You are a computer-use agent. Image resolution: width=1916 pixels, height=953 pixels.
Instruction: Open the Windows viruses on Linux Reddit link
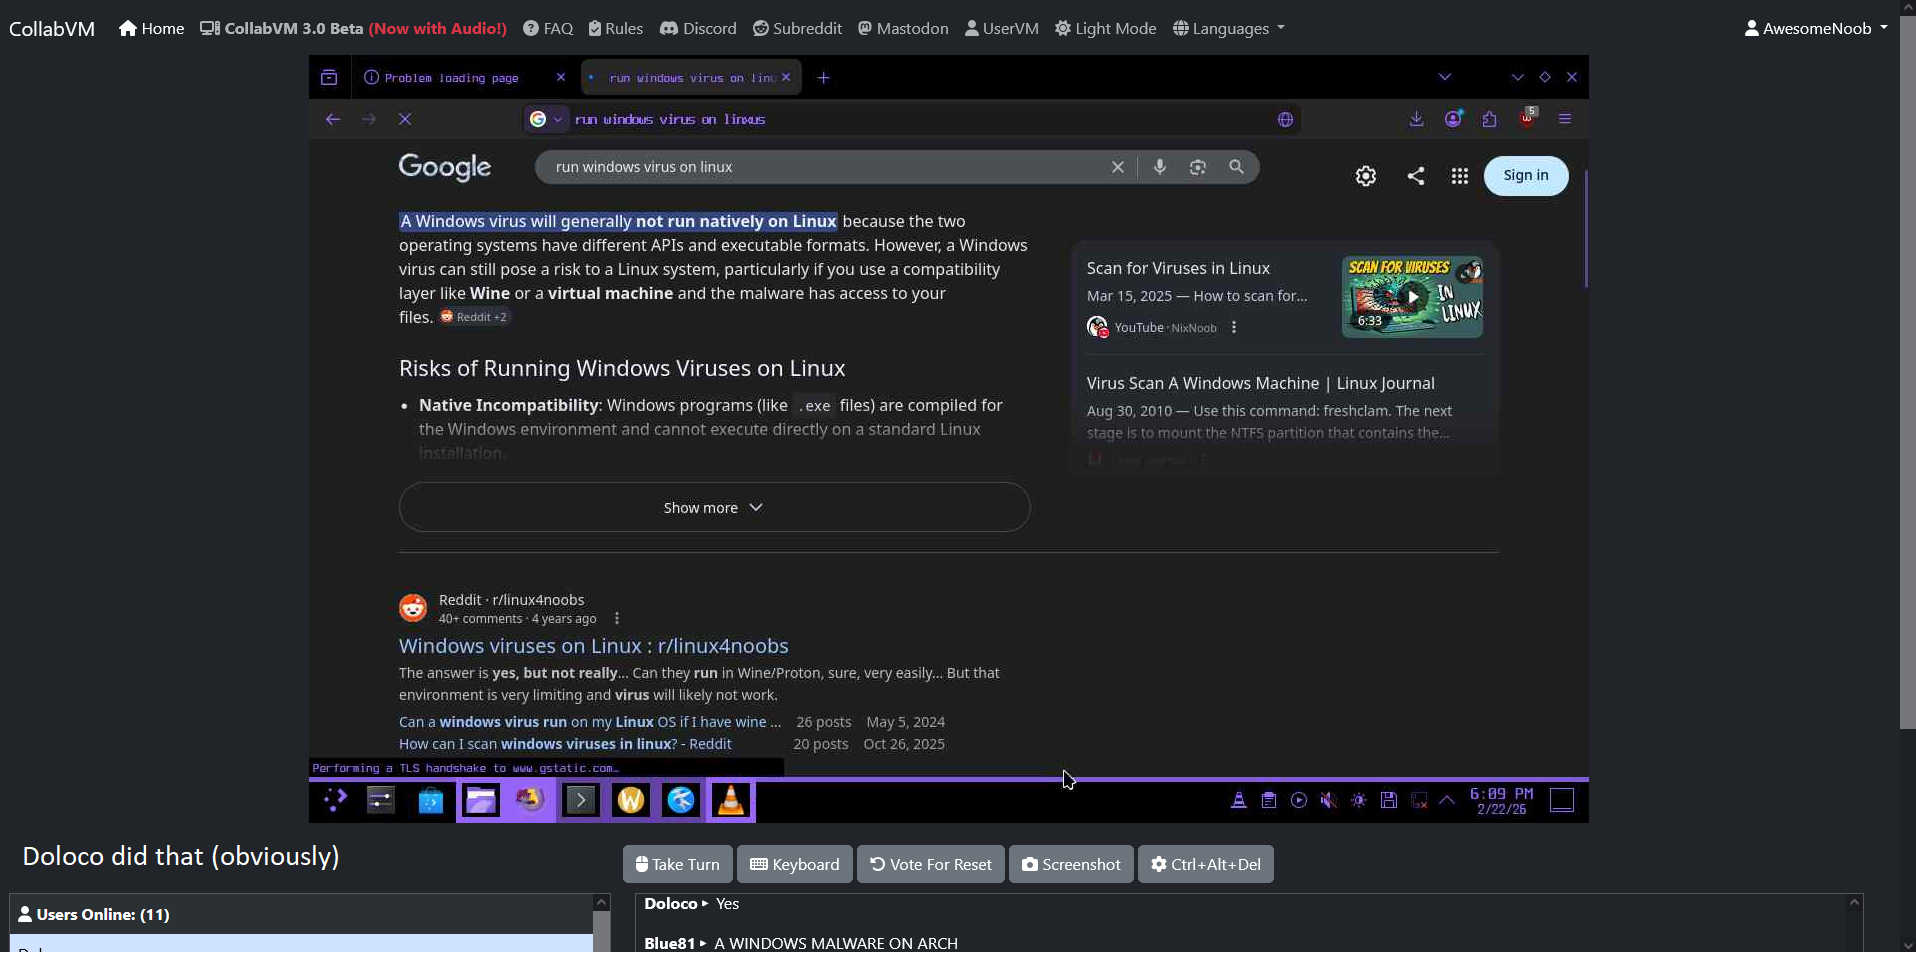[x=593, y=646]
